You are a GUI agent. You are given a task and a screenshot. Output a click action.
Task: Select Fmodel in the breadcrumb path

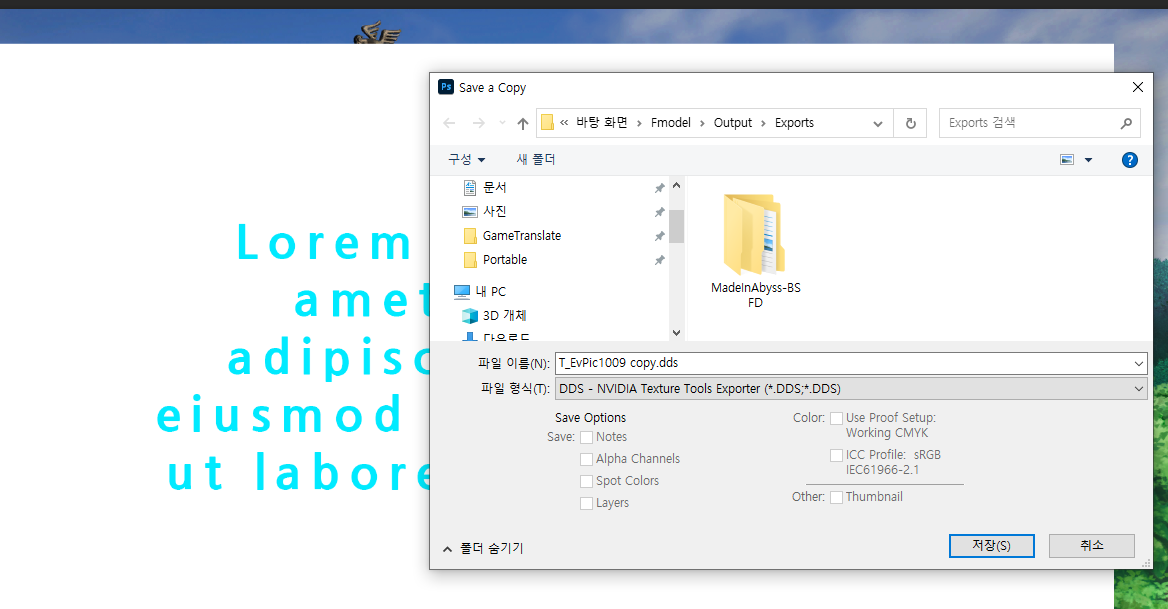tap(670, 123)
